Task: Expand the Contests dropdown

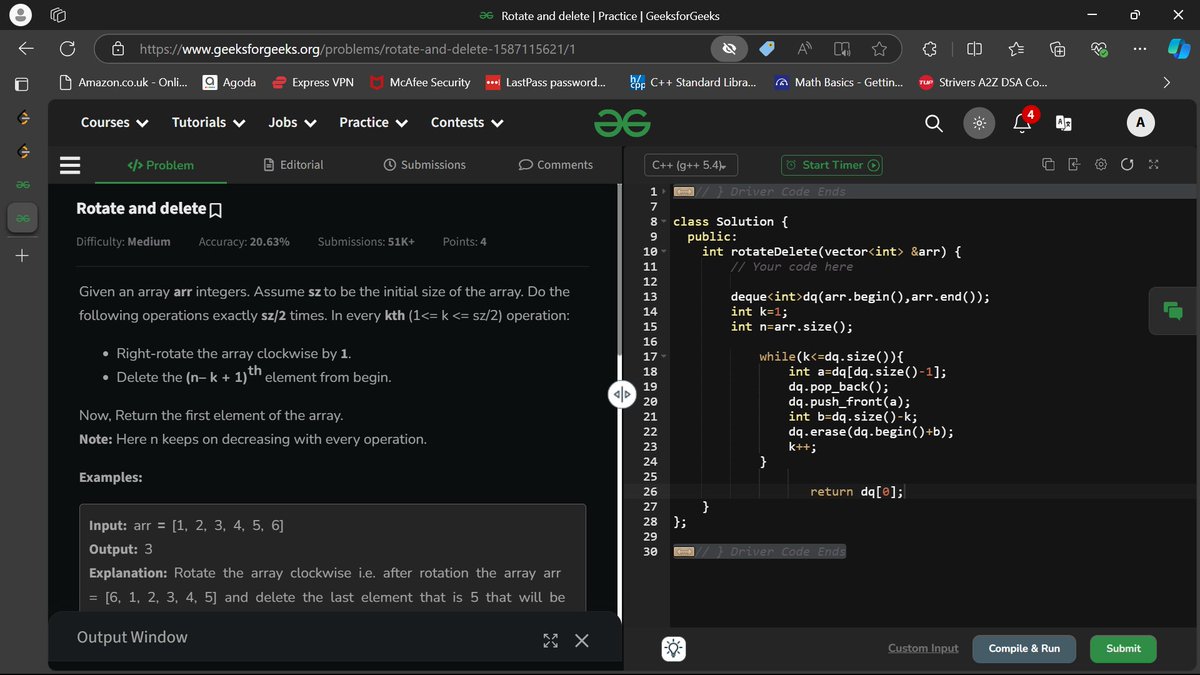Action: pyautogui.click(x=467, y=123)
